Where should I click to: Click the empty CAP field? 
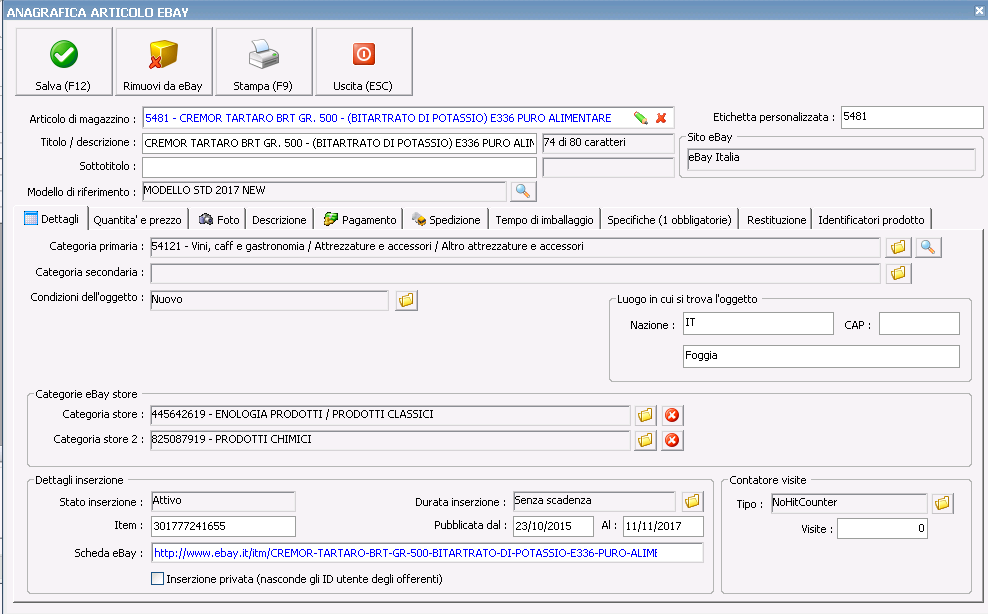point(919,323)
